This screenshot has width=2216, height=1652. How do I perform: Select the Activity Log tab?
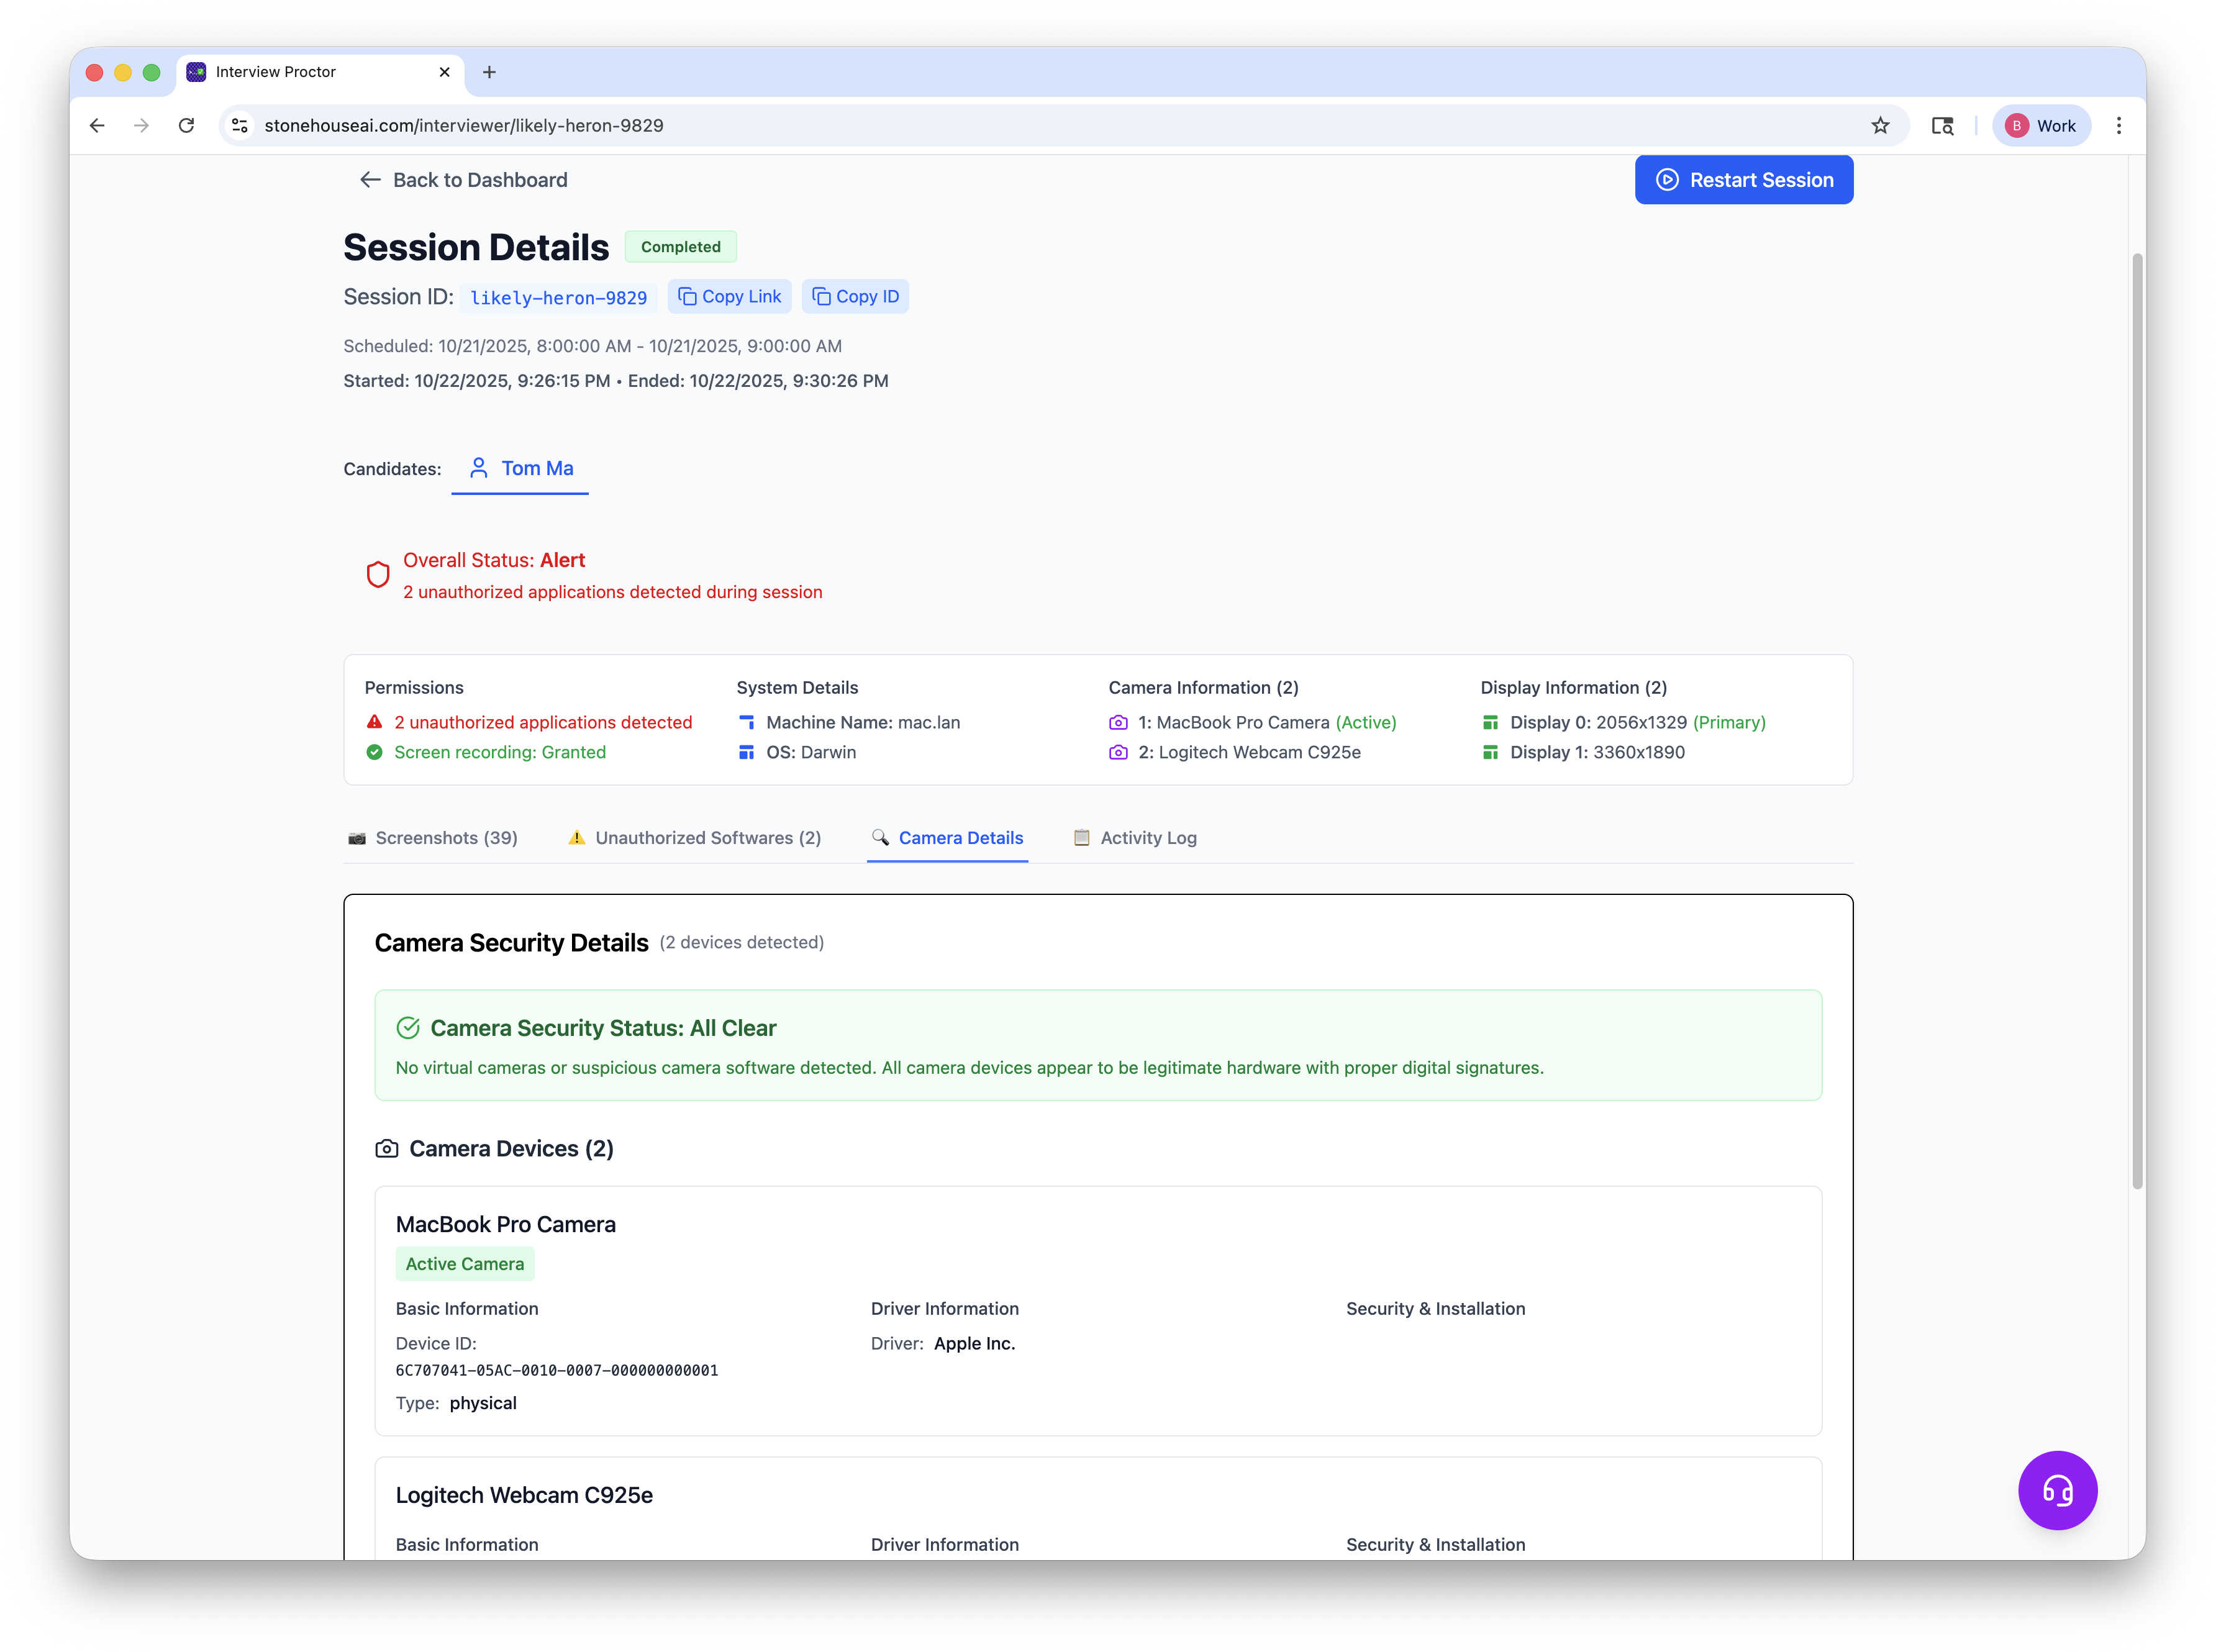point(1135,838)
